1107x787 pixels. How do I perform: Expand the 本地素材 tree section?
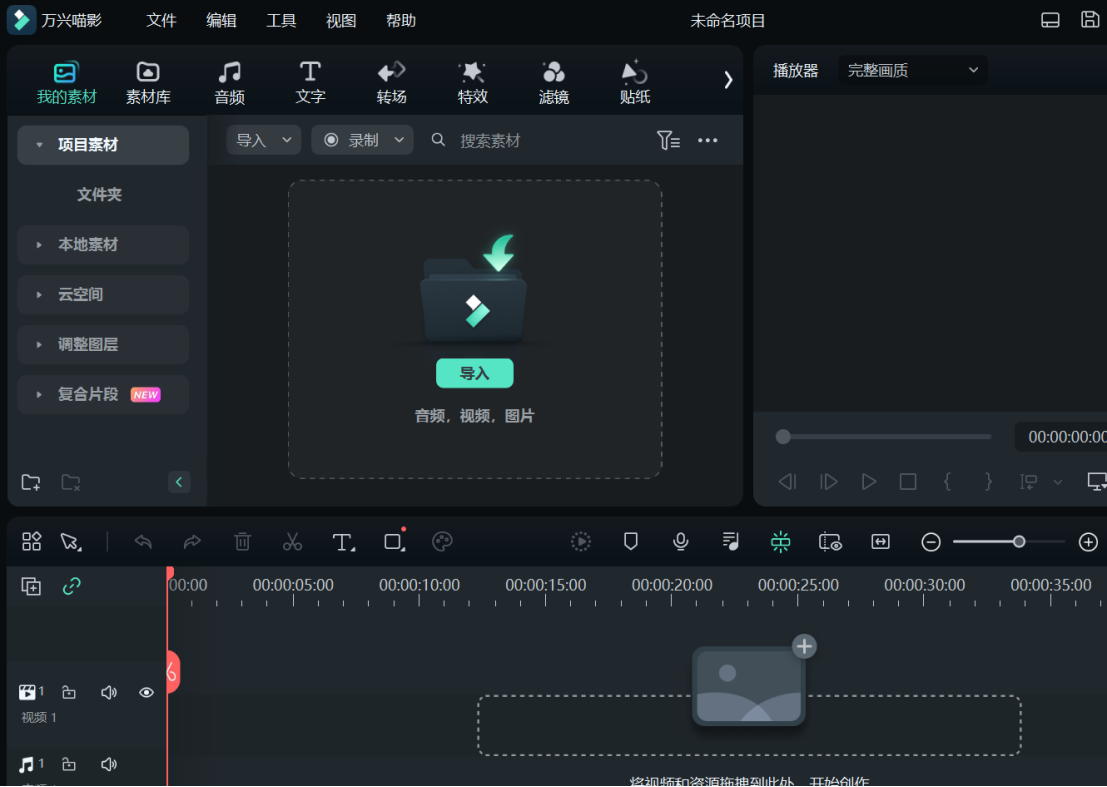(x=87, y=244)
